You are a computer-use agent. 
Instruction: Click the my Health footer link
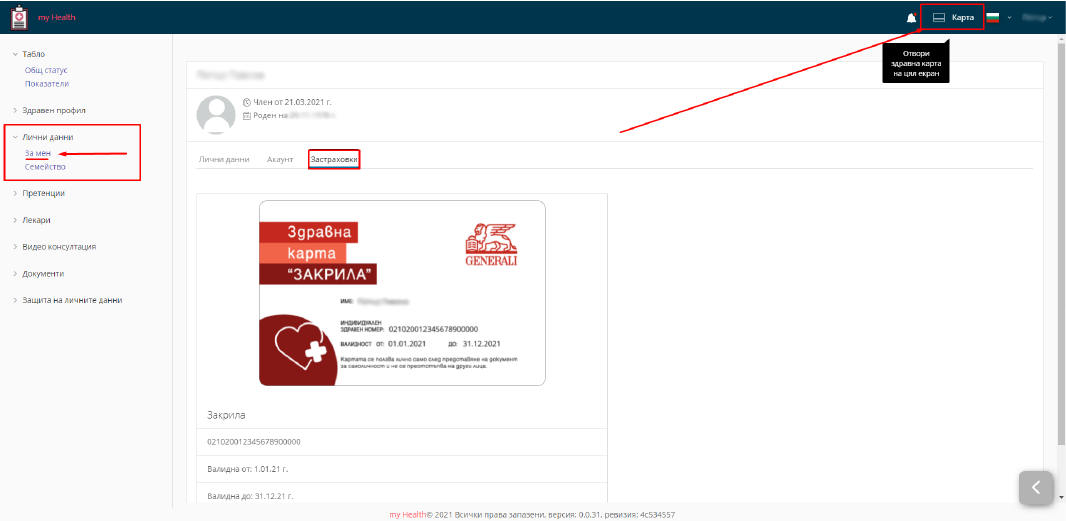click(x=407, y=515)
